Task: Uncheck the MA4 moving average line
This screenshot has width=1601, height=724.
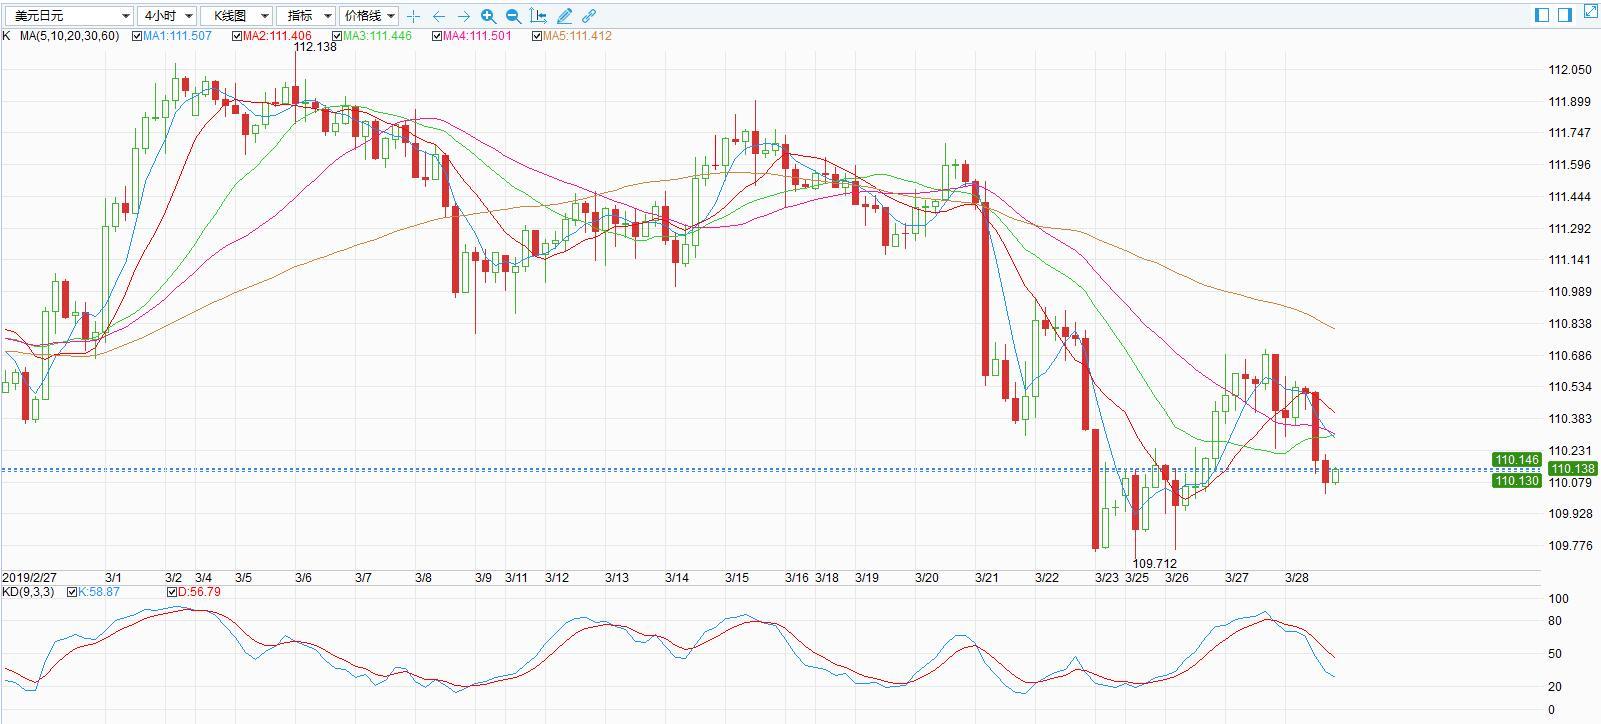Action: (437, 36)
